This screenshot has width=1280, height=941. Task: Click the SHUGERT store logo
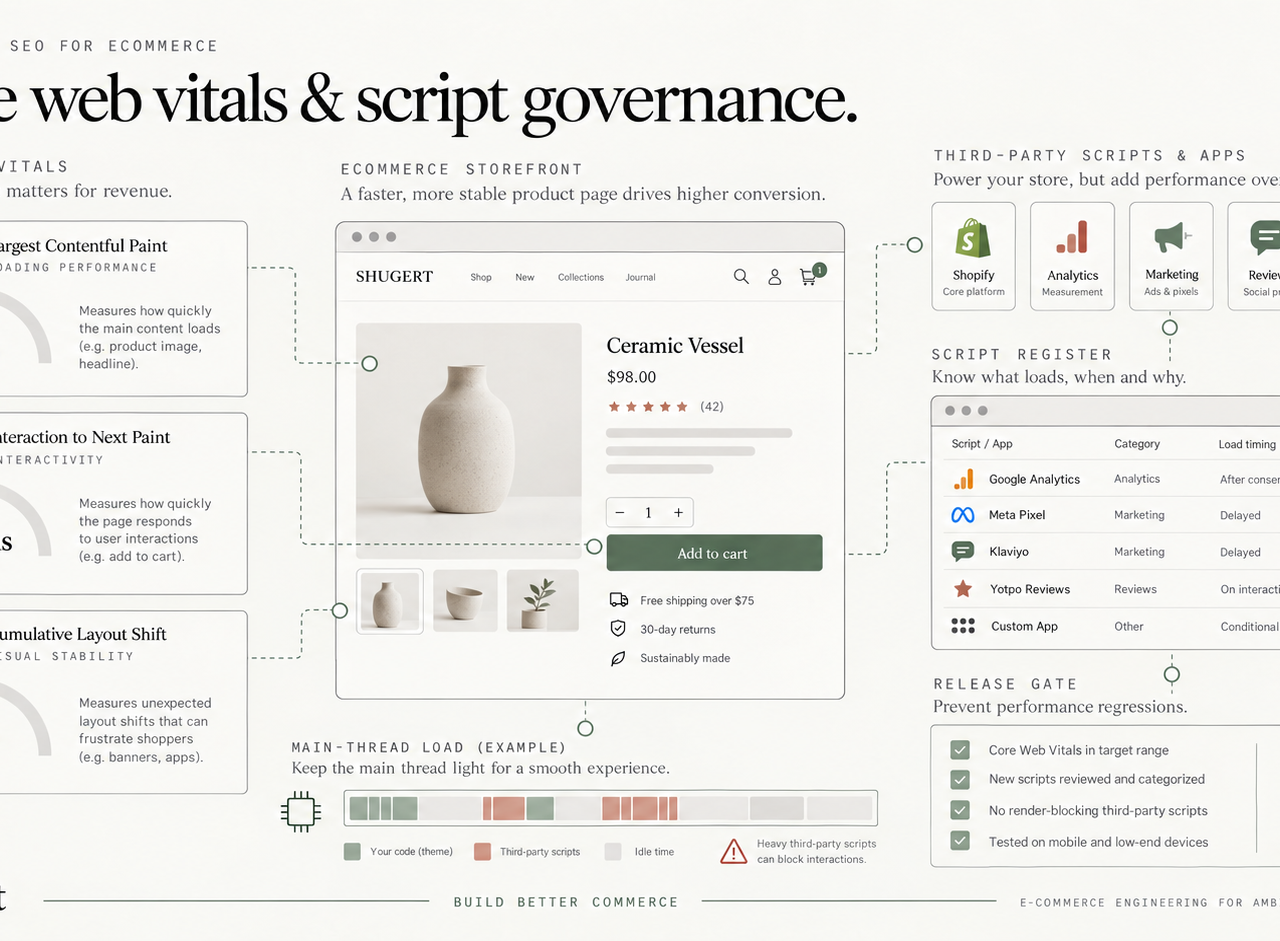[x=394, y=277]
